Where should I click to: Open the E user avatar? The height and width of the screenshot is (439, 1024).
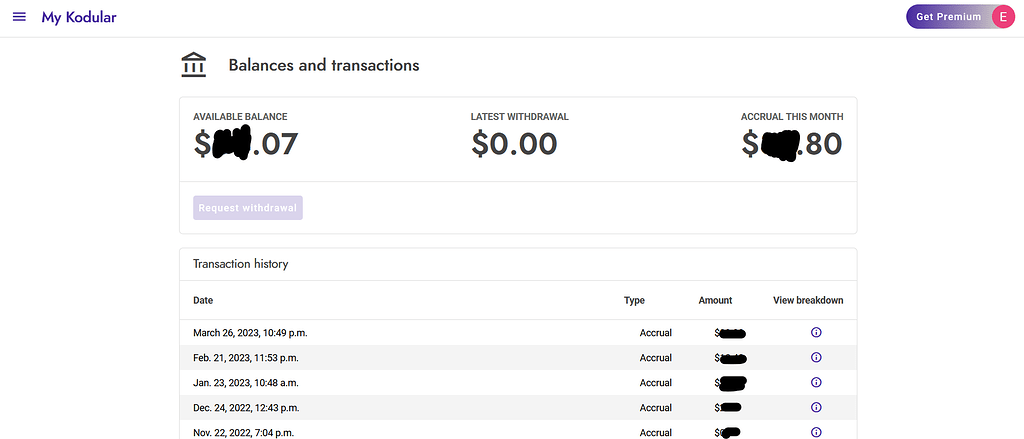point(1002,17)
